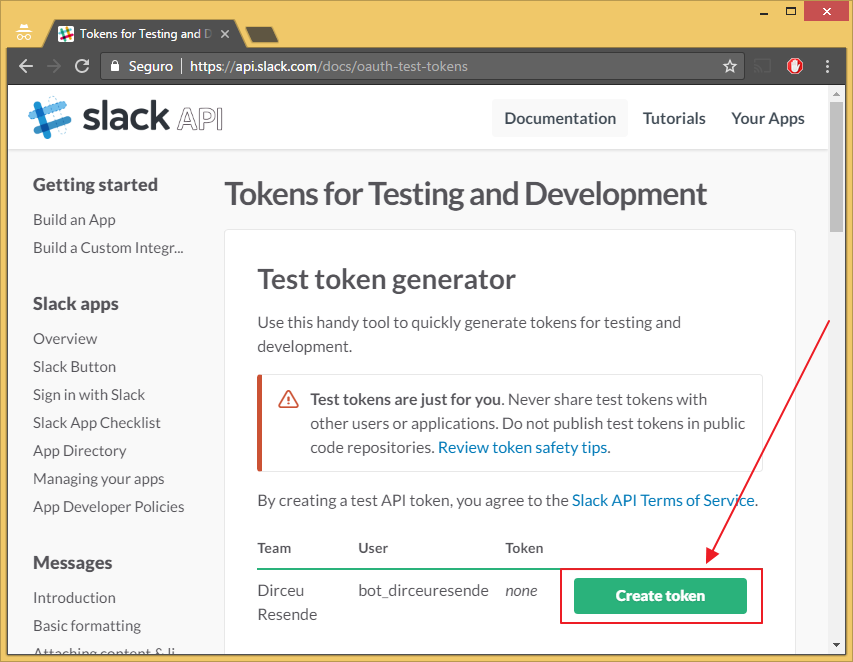This screenshot has width=853, height=662.
Task: Click the URL address bar
Action: tap(422, 66)
